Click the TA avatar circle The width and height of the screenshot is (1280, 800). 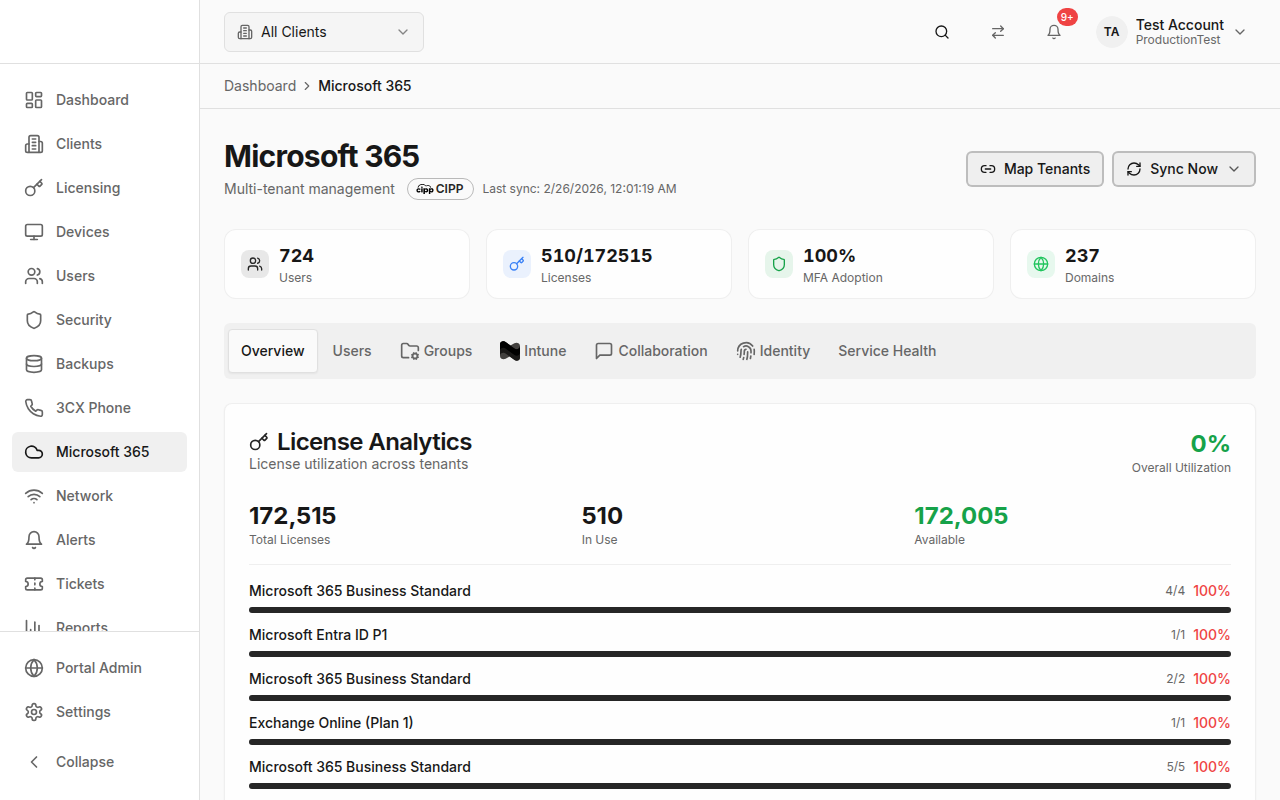coord(1112,32)
